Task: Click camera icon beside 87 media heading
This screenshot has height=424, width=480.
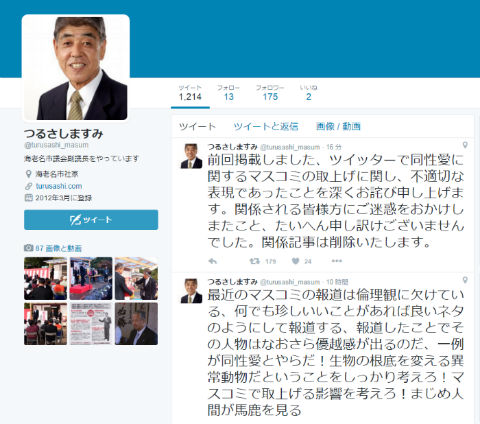Action: coord(29,248)
